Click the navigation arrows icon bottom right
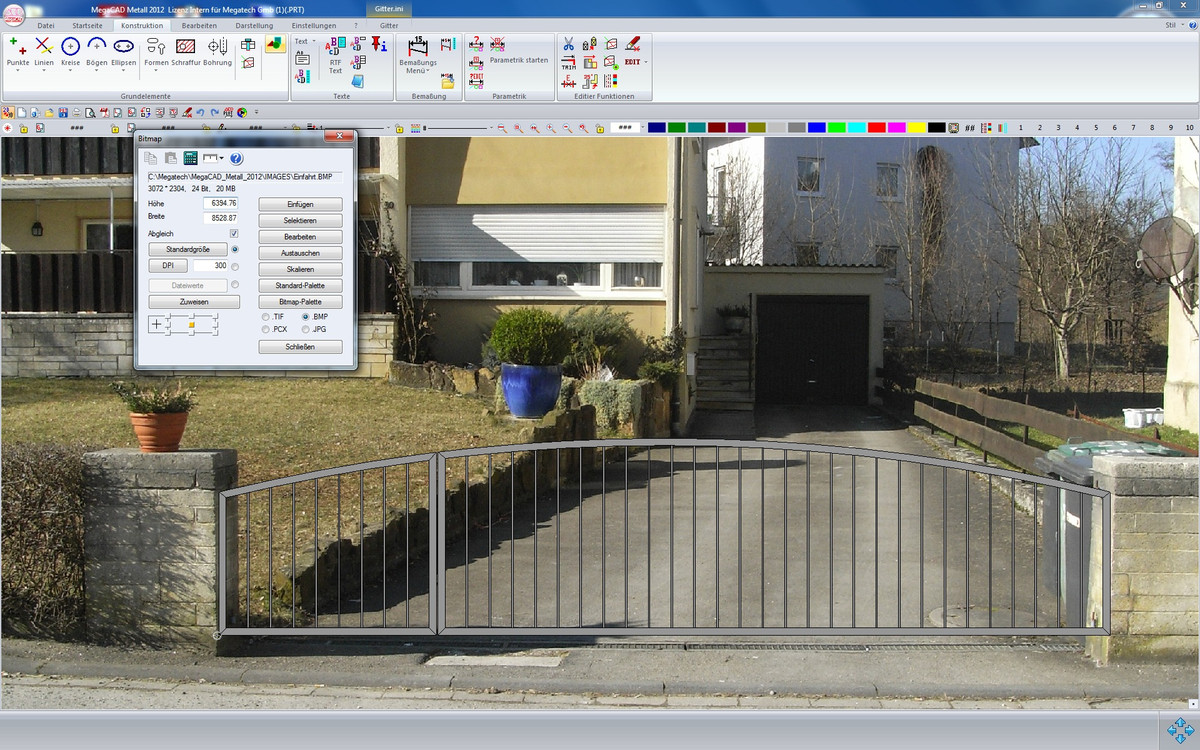This screenshot has height=750, width=1200. coord(1179,729)
